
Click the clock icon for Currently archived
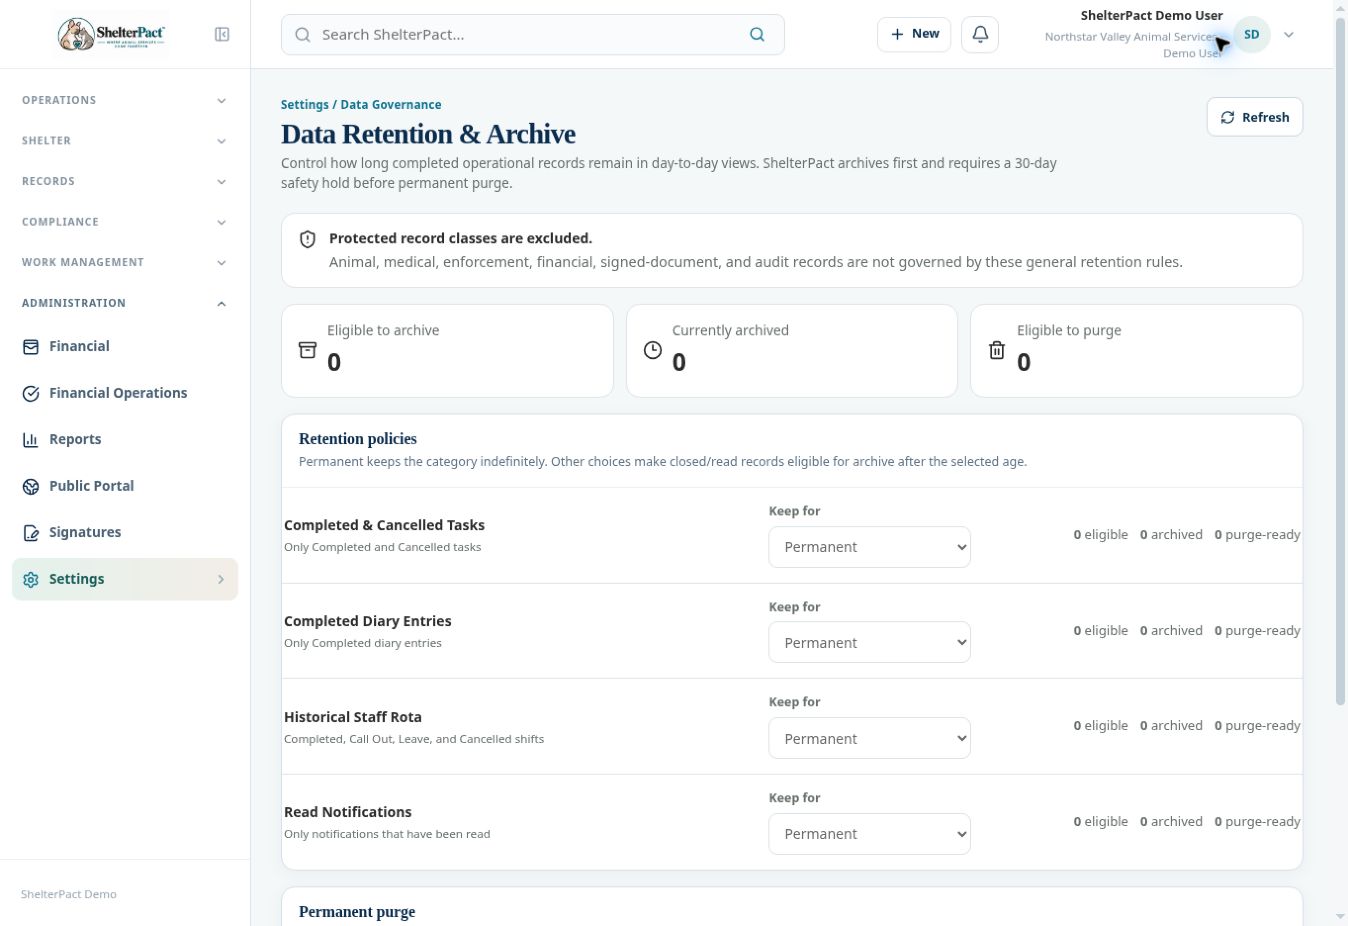[x=652, y=350]
